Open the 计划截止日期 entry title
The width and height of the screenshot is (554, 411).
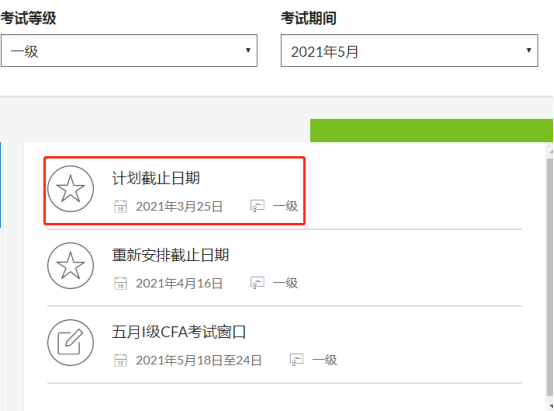(x=156, y=178)
